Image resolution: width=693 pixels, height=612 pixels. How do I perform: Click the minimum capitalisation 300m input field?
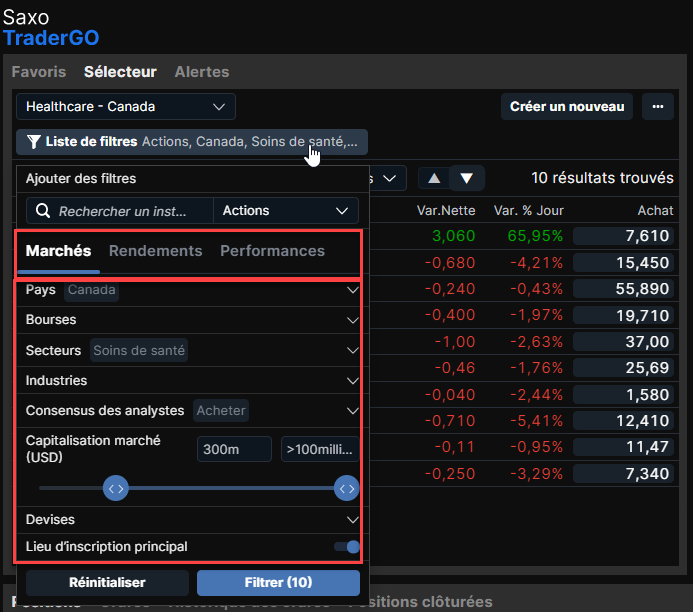pyautogui.click(x=234, y=449)
